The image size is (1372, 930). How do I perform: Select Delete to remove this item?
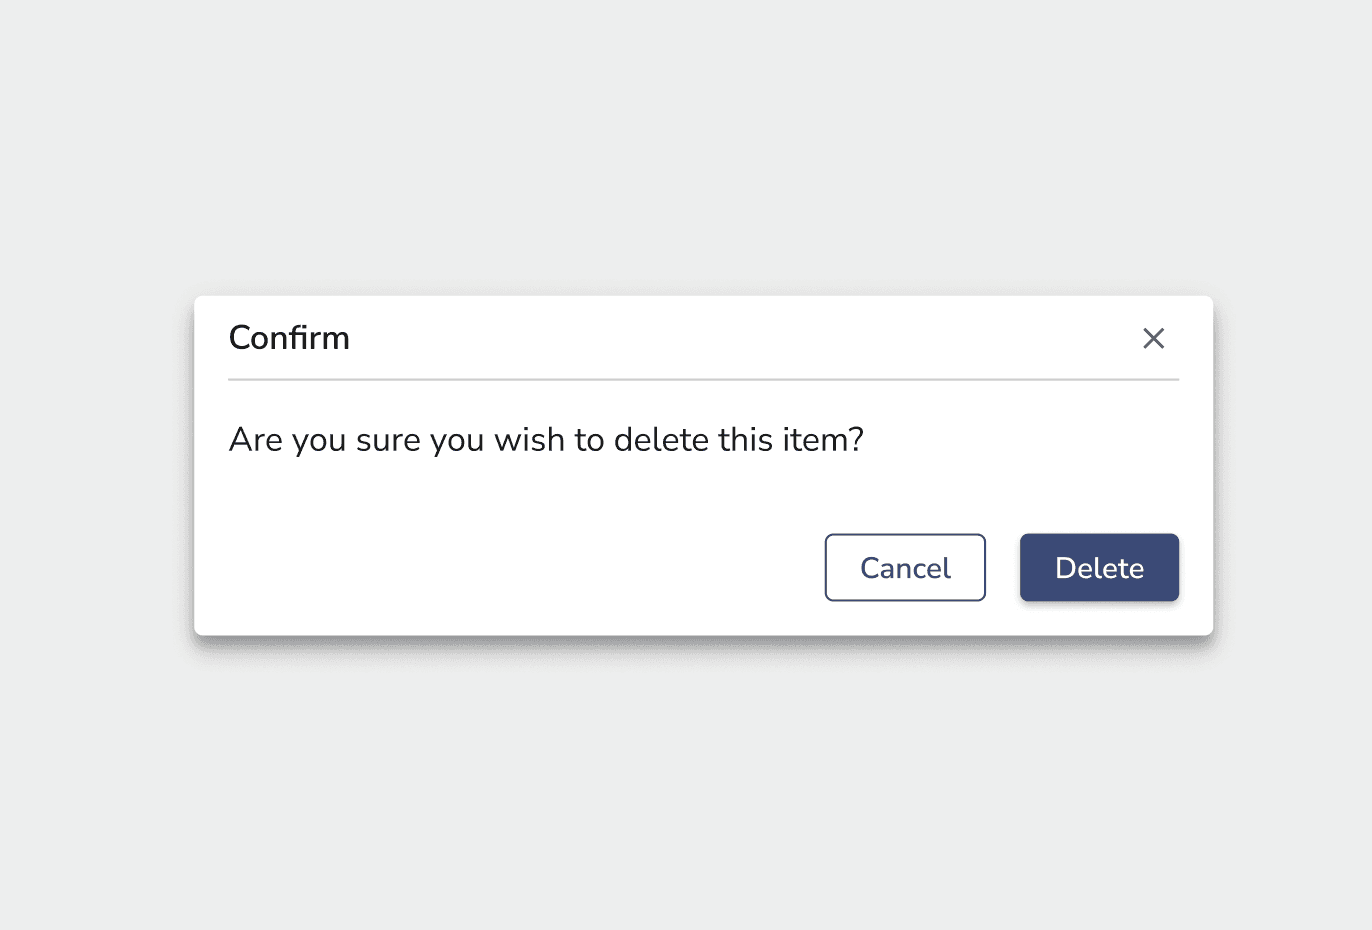(1098, 567)
